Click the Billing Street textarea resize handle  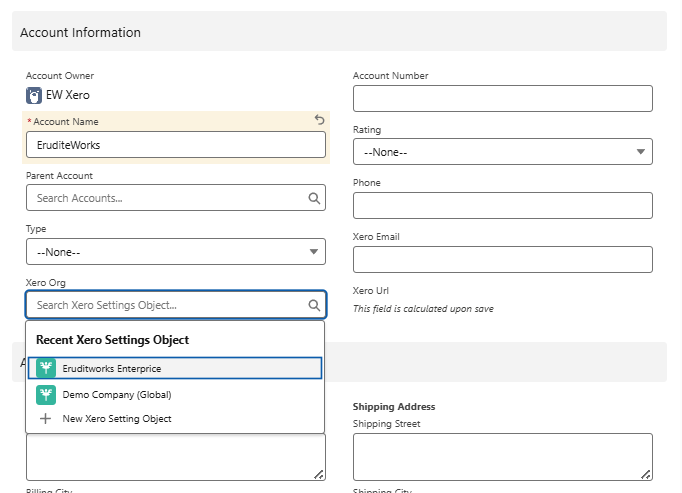319,474
